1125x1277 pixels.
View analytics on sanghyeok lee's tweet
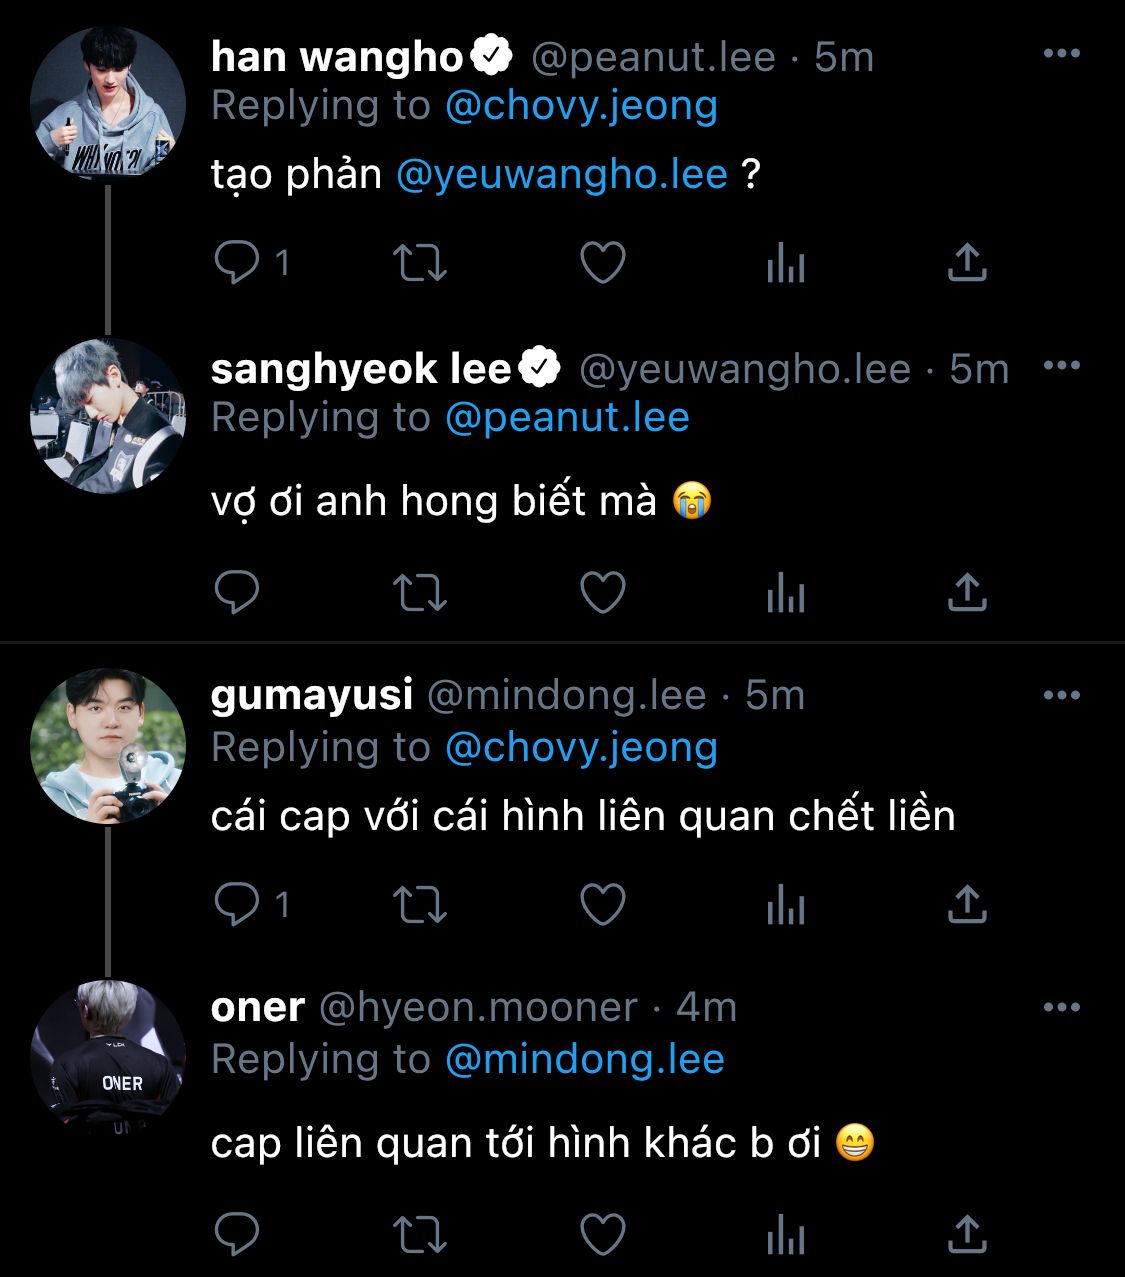click(786, 594)
